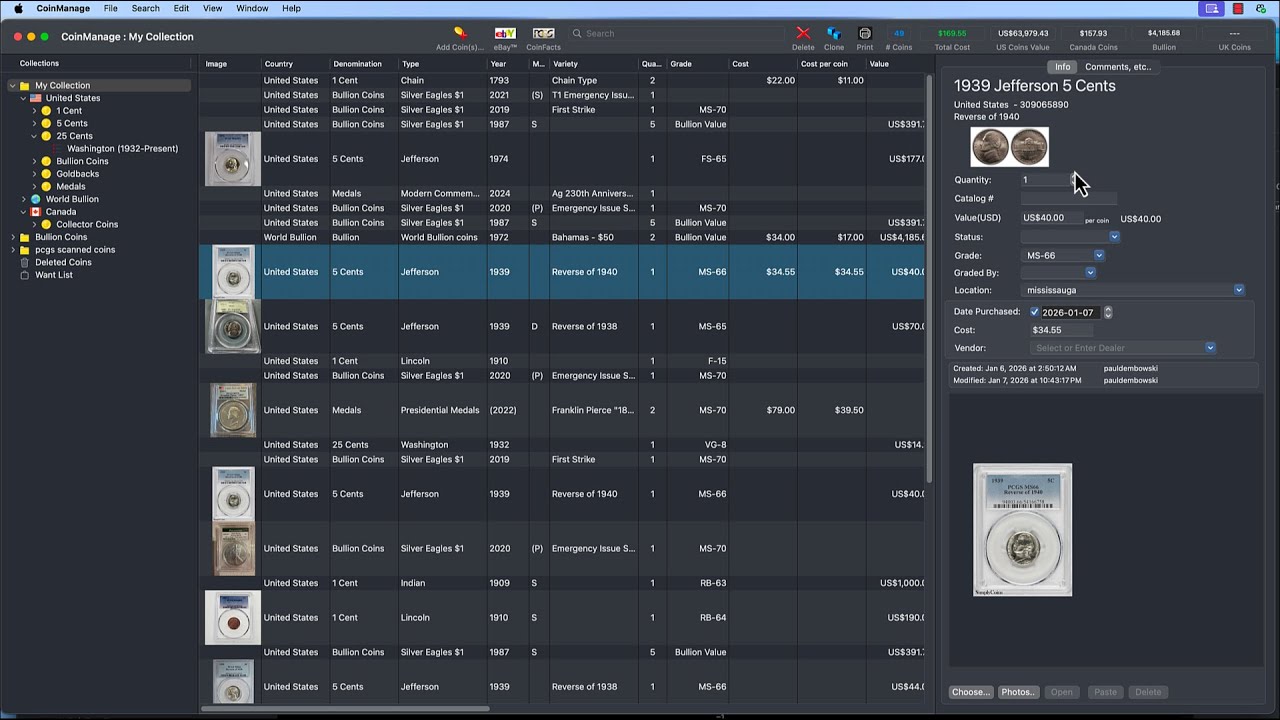
Task: Click the Cost field showing $34.55
Action: coord(1060,330)
